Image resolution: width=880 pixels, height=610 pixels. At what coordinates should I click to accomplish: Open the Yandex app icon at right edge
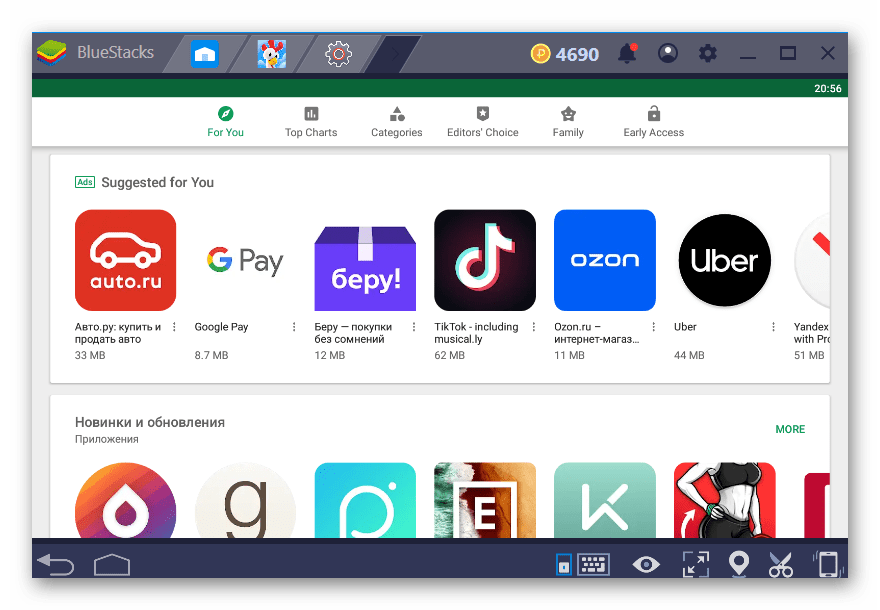click(812, 260)
